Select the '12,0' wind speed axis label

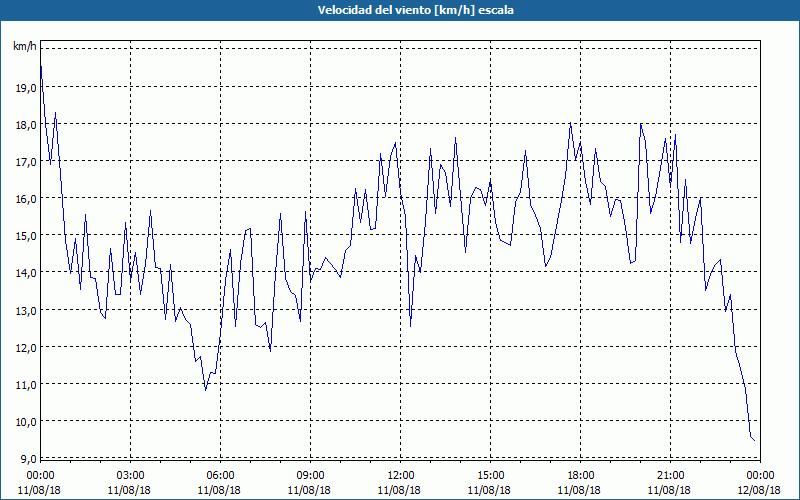[27, 347]
